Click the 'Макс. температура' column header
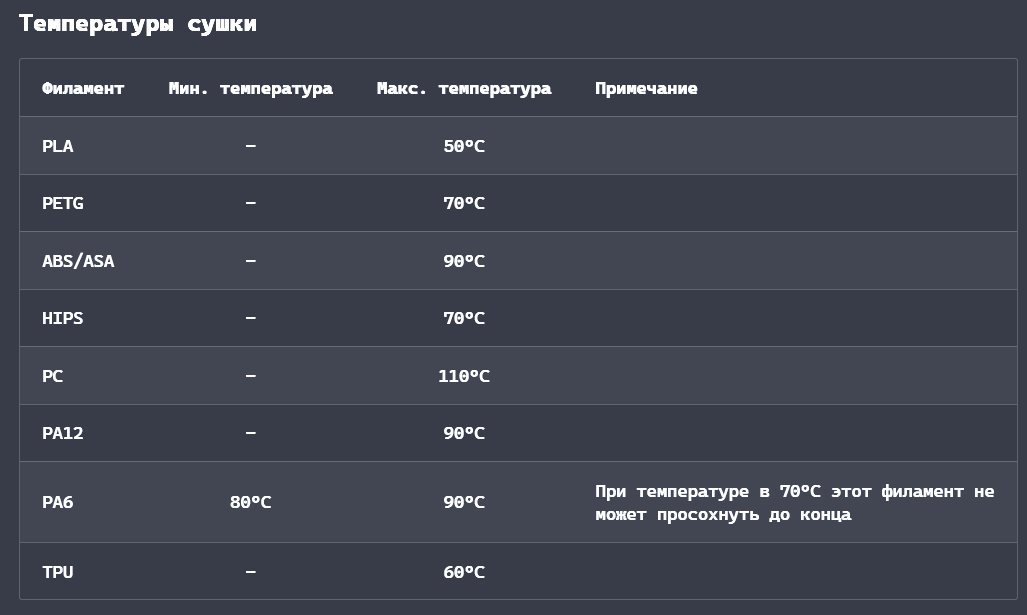The width and height of the screenshot is (1027, 615). [x=464, y=88]
